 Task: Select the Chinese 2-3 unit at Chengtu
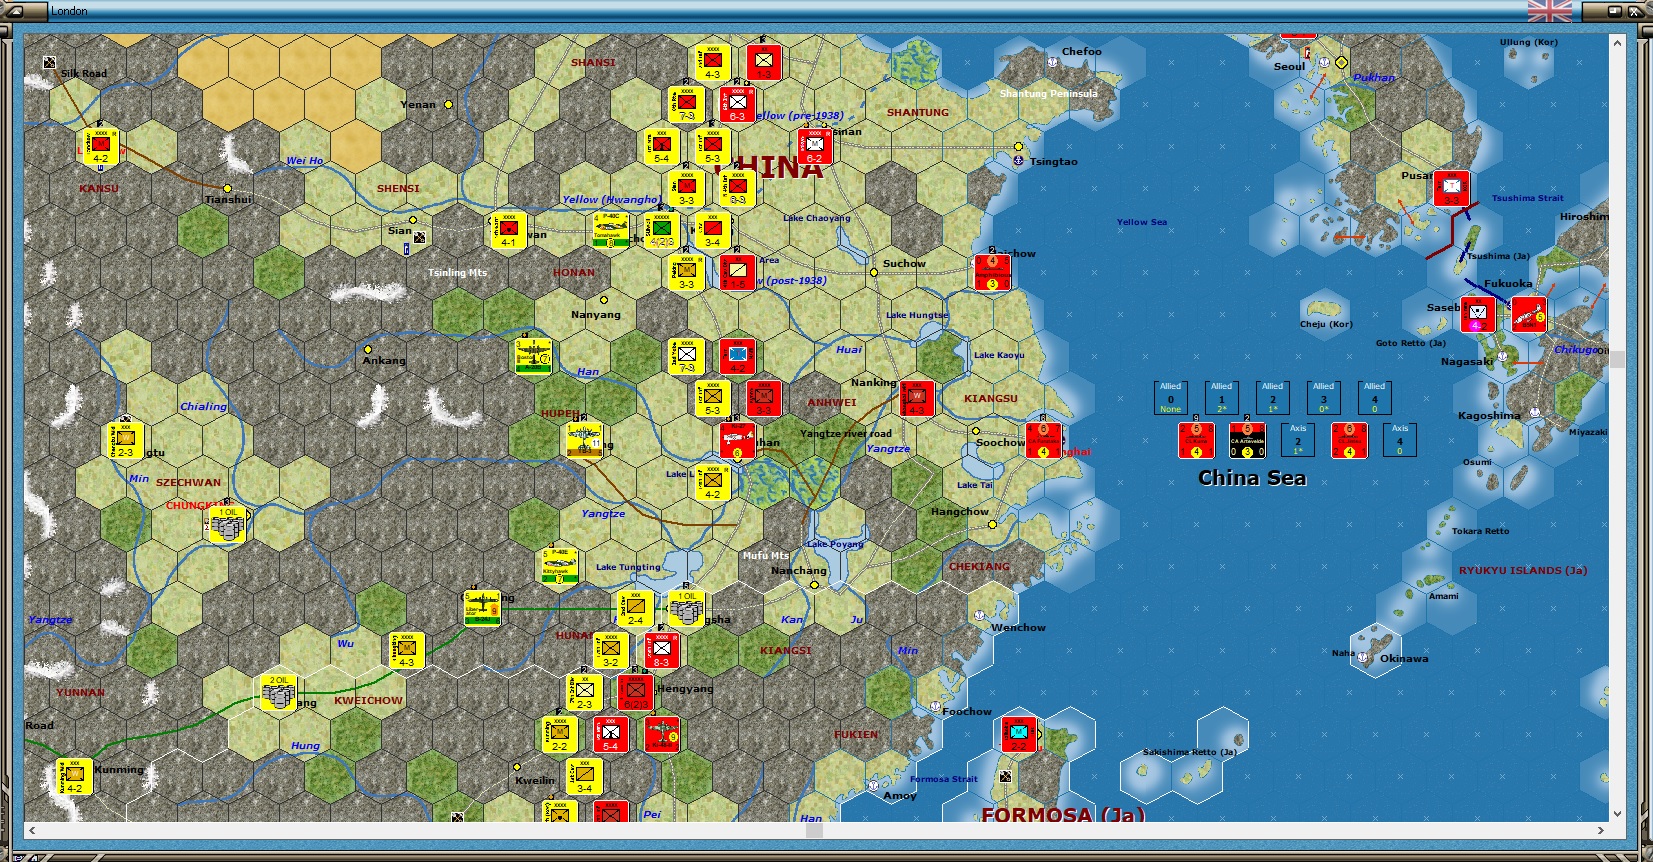pyautogui.click(x=126, y=440)
